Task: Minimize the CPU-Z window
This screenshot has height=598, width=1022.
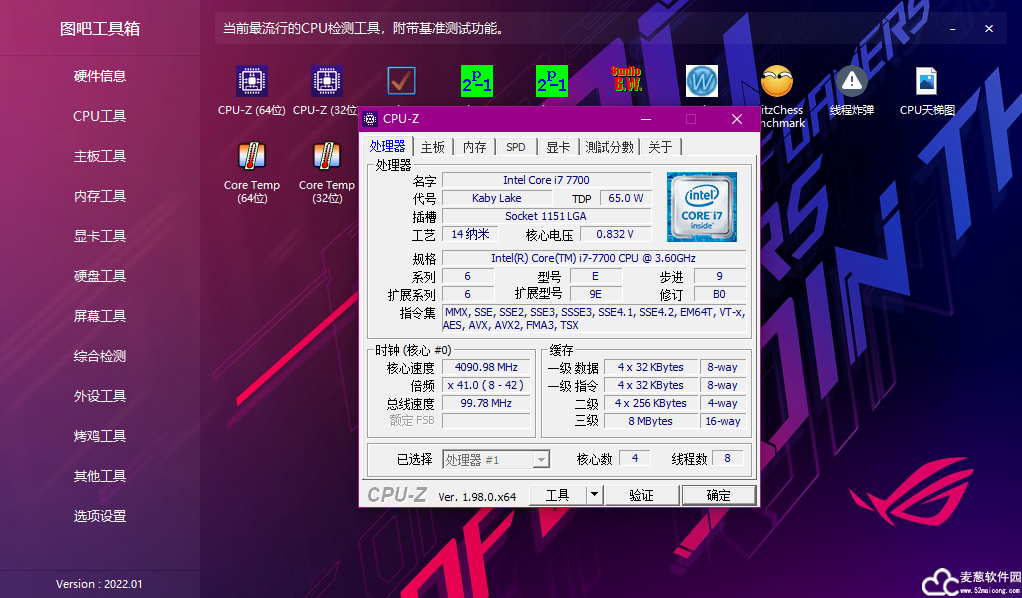Action: pyautogui.click(x=646, y=119)
